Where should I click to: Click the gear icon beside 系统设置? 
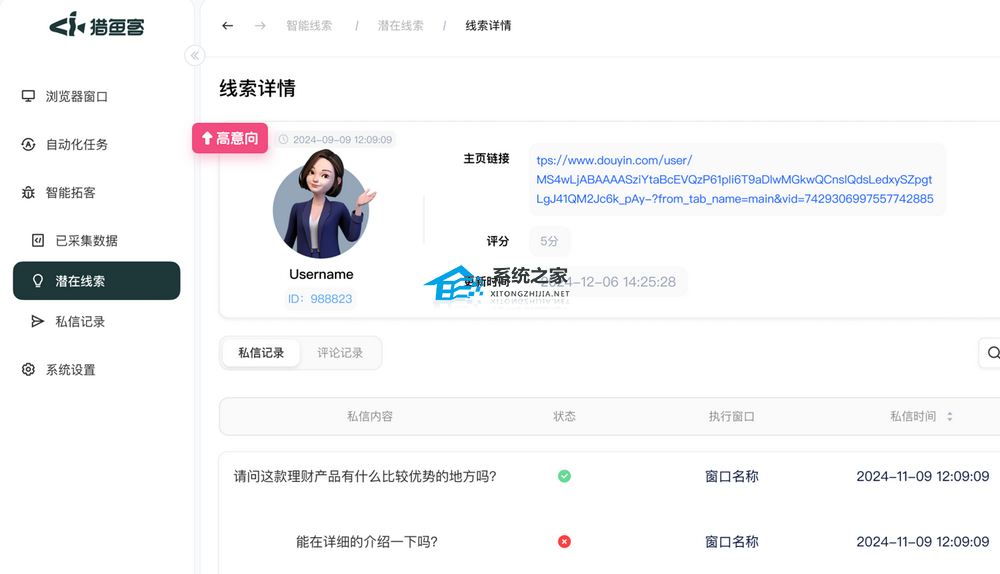point(28,369)
